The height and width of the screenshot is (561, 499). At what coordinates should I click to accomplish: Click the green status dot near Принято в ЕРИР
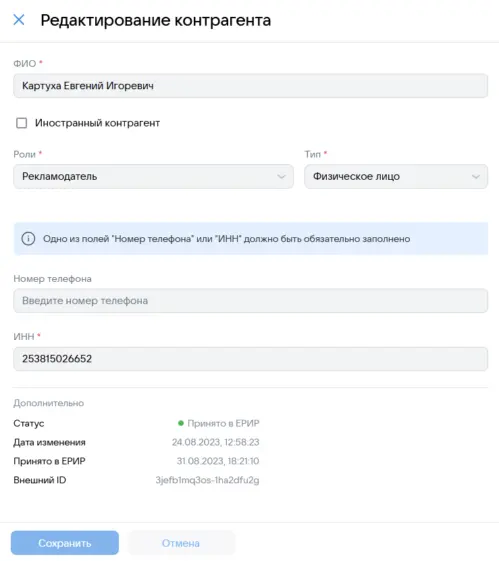[181, 423]
